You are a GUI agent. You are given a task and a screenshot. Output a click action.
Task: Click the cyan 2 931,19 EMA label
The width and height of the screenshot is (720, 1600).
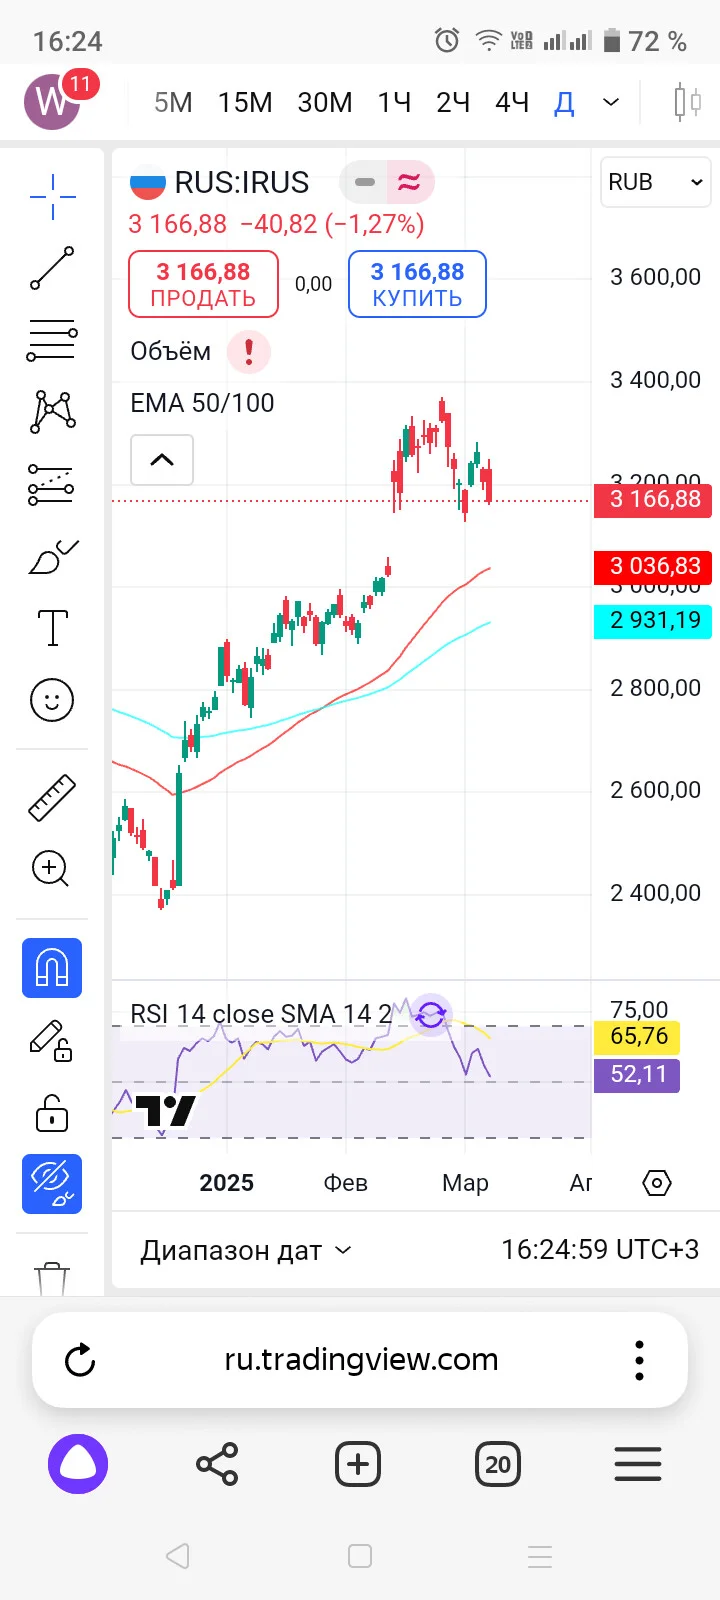653,620
